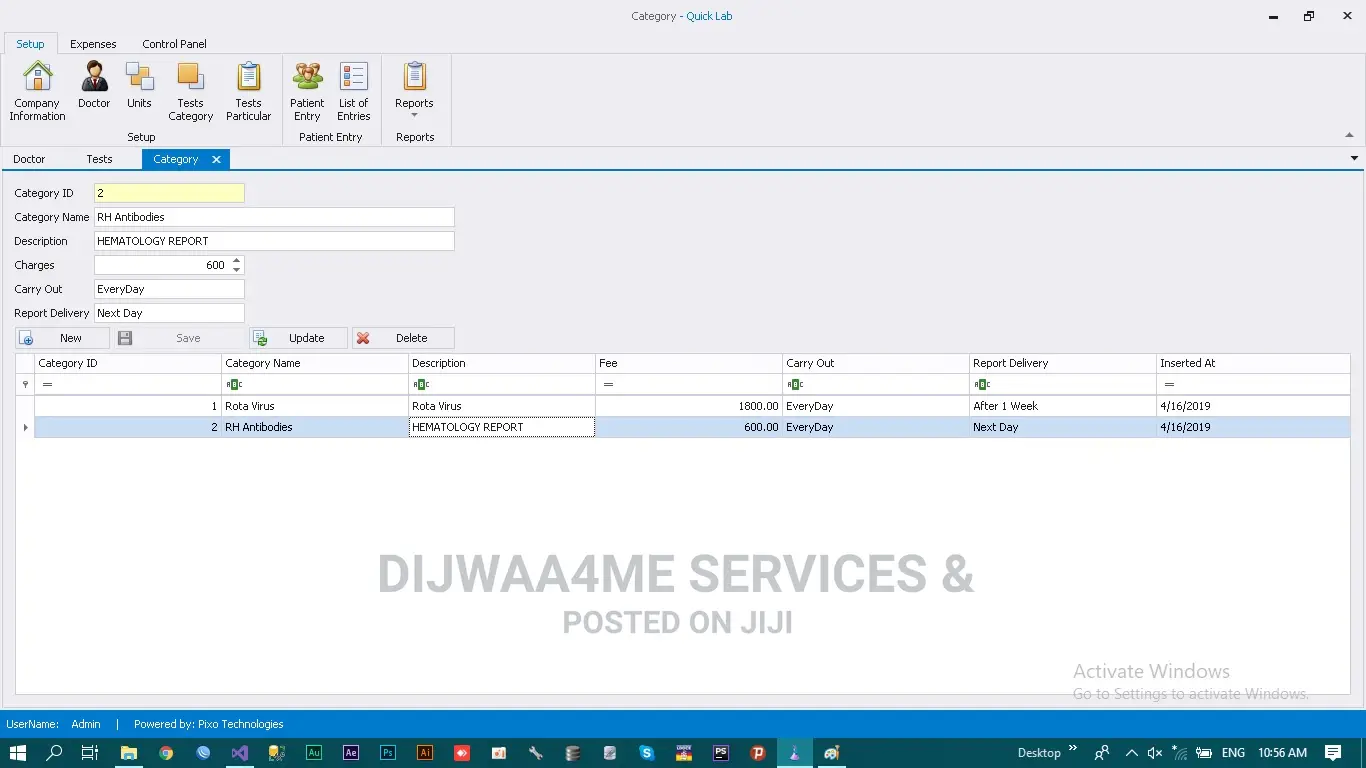1366x768 pixels.
Task: Open the document tabs list dropdown arrow
Action: pyautogui.click(x=1354, y=158)
